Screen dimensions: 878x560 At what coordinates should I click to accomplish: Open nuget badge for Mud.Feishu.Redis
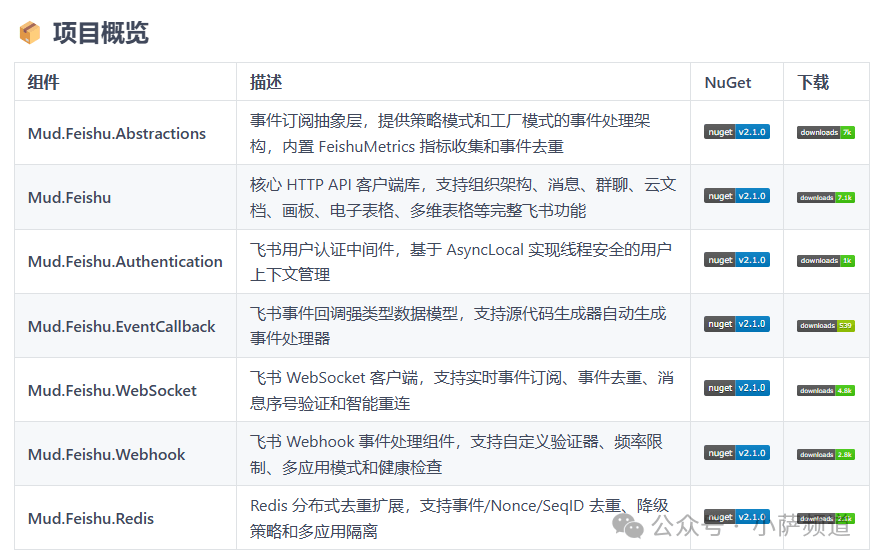736,517
